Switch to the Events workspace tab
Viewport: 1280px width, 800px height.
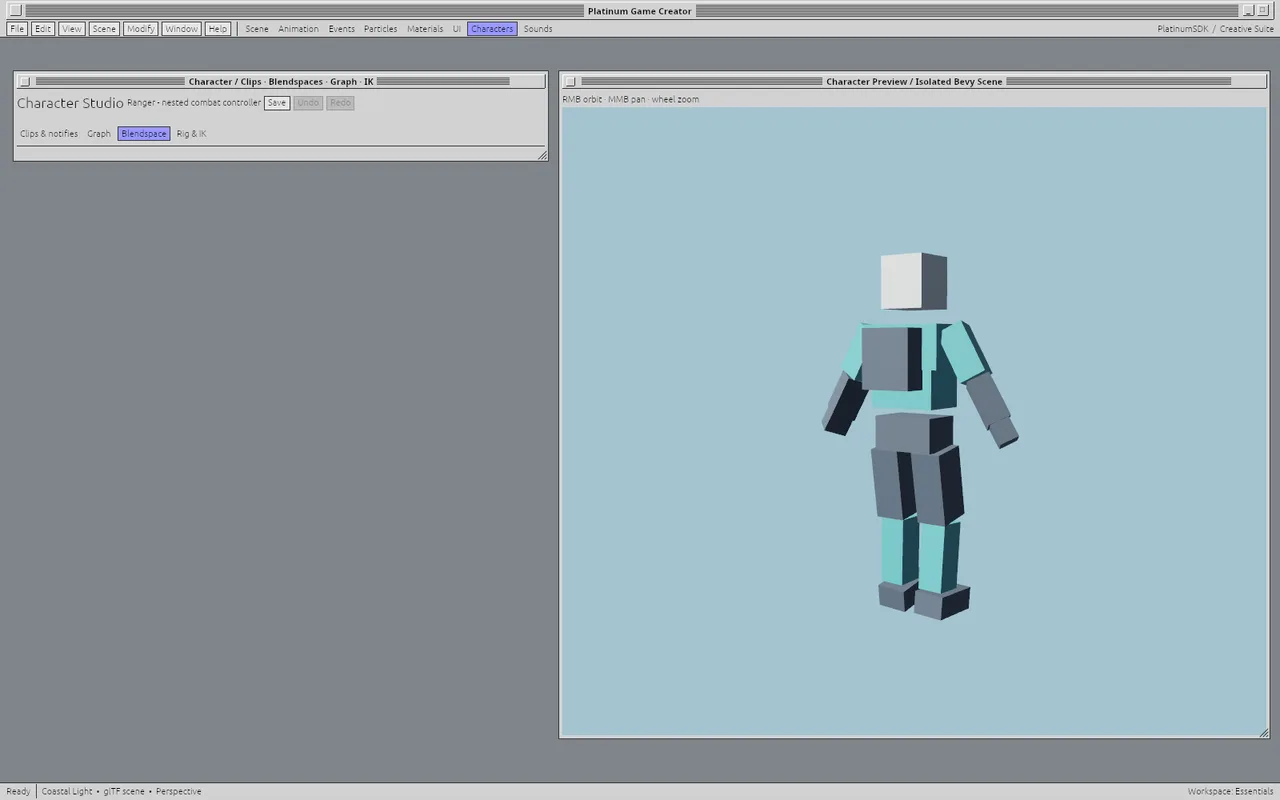(341, 29)
